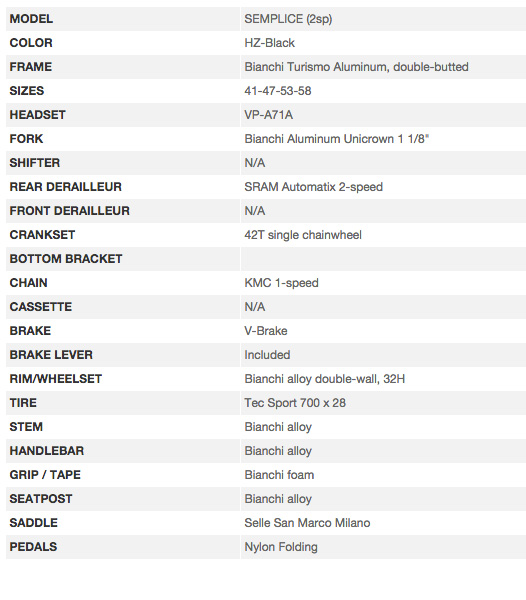Select Bianchi alloy double-wall, 32H text
This screenshot has width=526, height=600.
pyautogui.click(x=324, y=379)
